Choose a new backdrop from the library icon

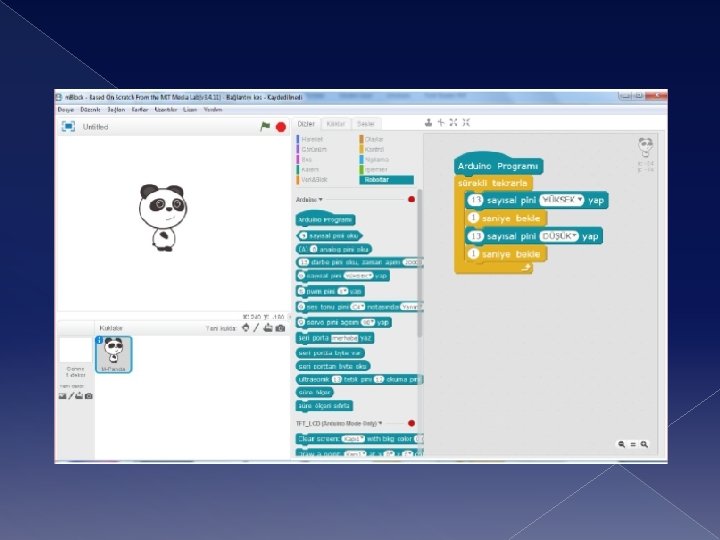pyautogui.click(x=62, y=396)
